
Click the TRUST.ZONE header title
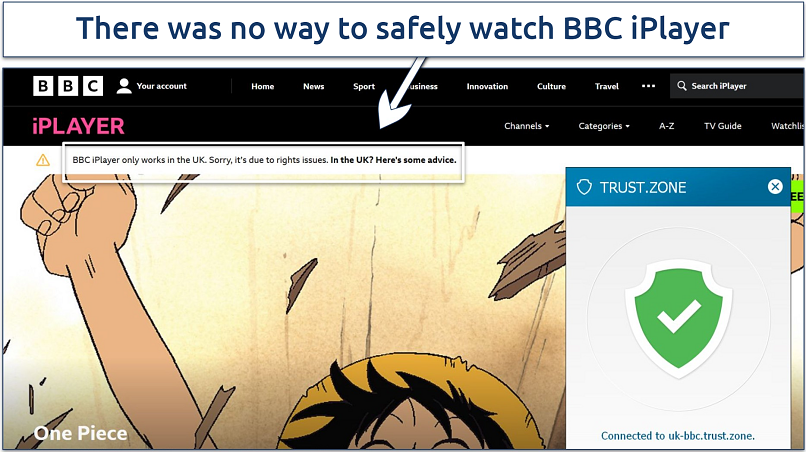click(643, 187)
